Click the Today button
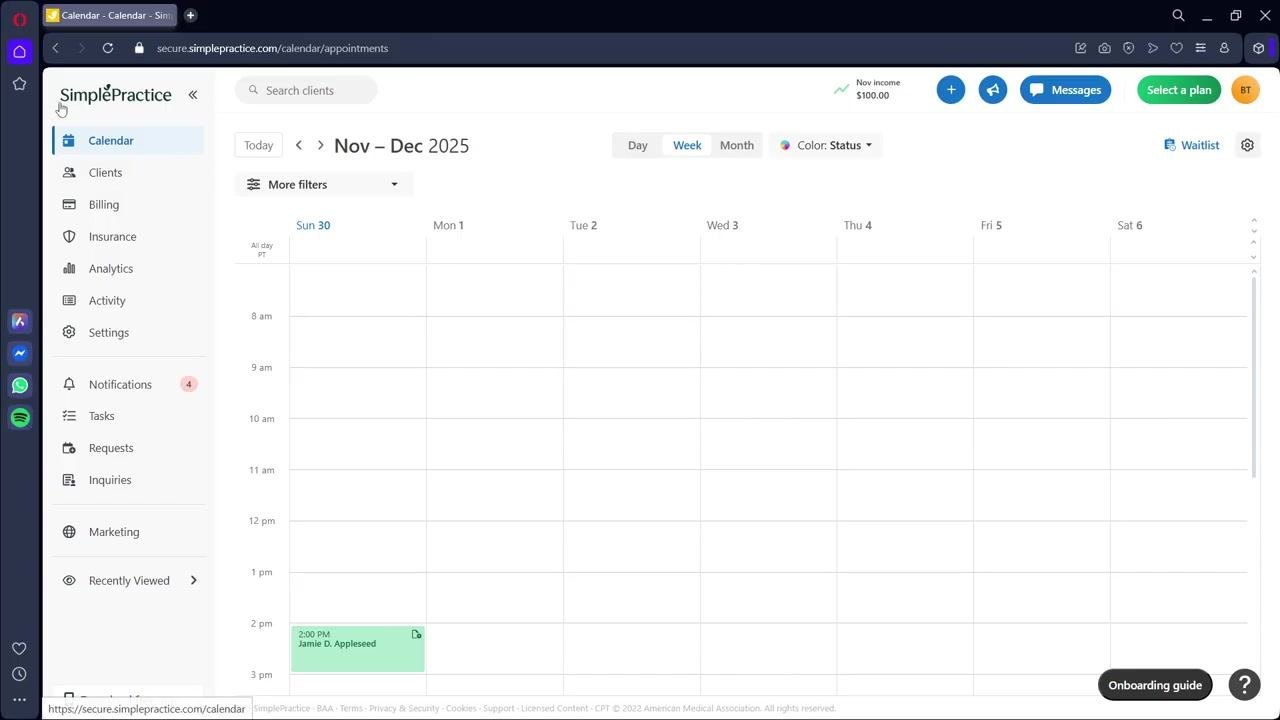 coord(258,145)
